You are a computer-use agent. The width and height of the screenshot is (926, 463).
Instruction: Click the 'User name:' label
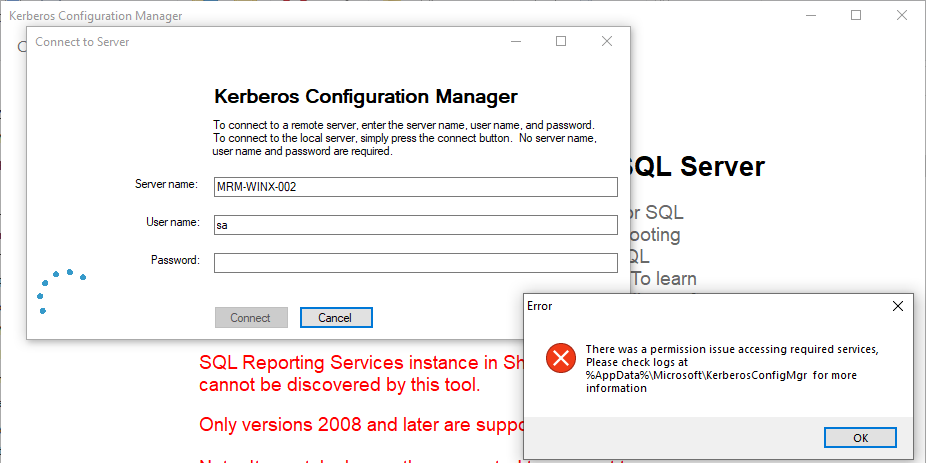[x=173, y=222]
